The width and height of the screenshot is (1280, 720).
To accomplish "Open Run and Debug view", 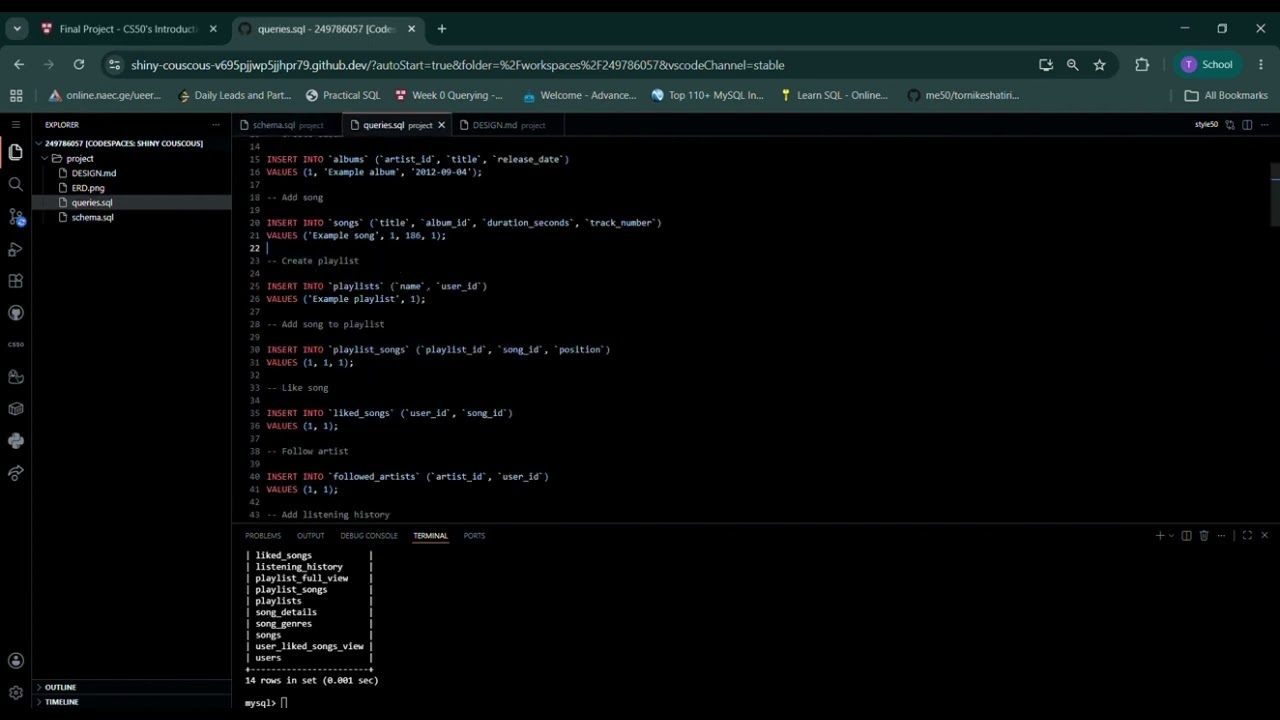I will (x=15, y=249).
